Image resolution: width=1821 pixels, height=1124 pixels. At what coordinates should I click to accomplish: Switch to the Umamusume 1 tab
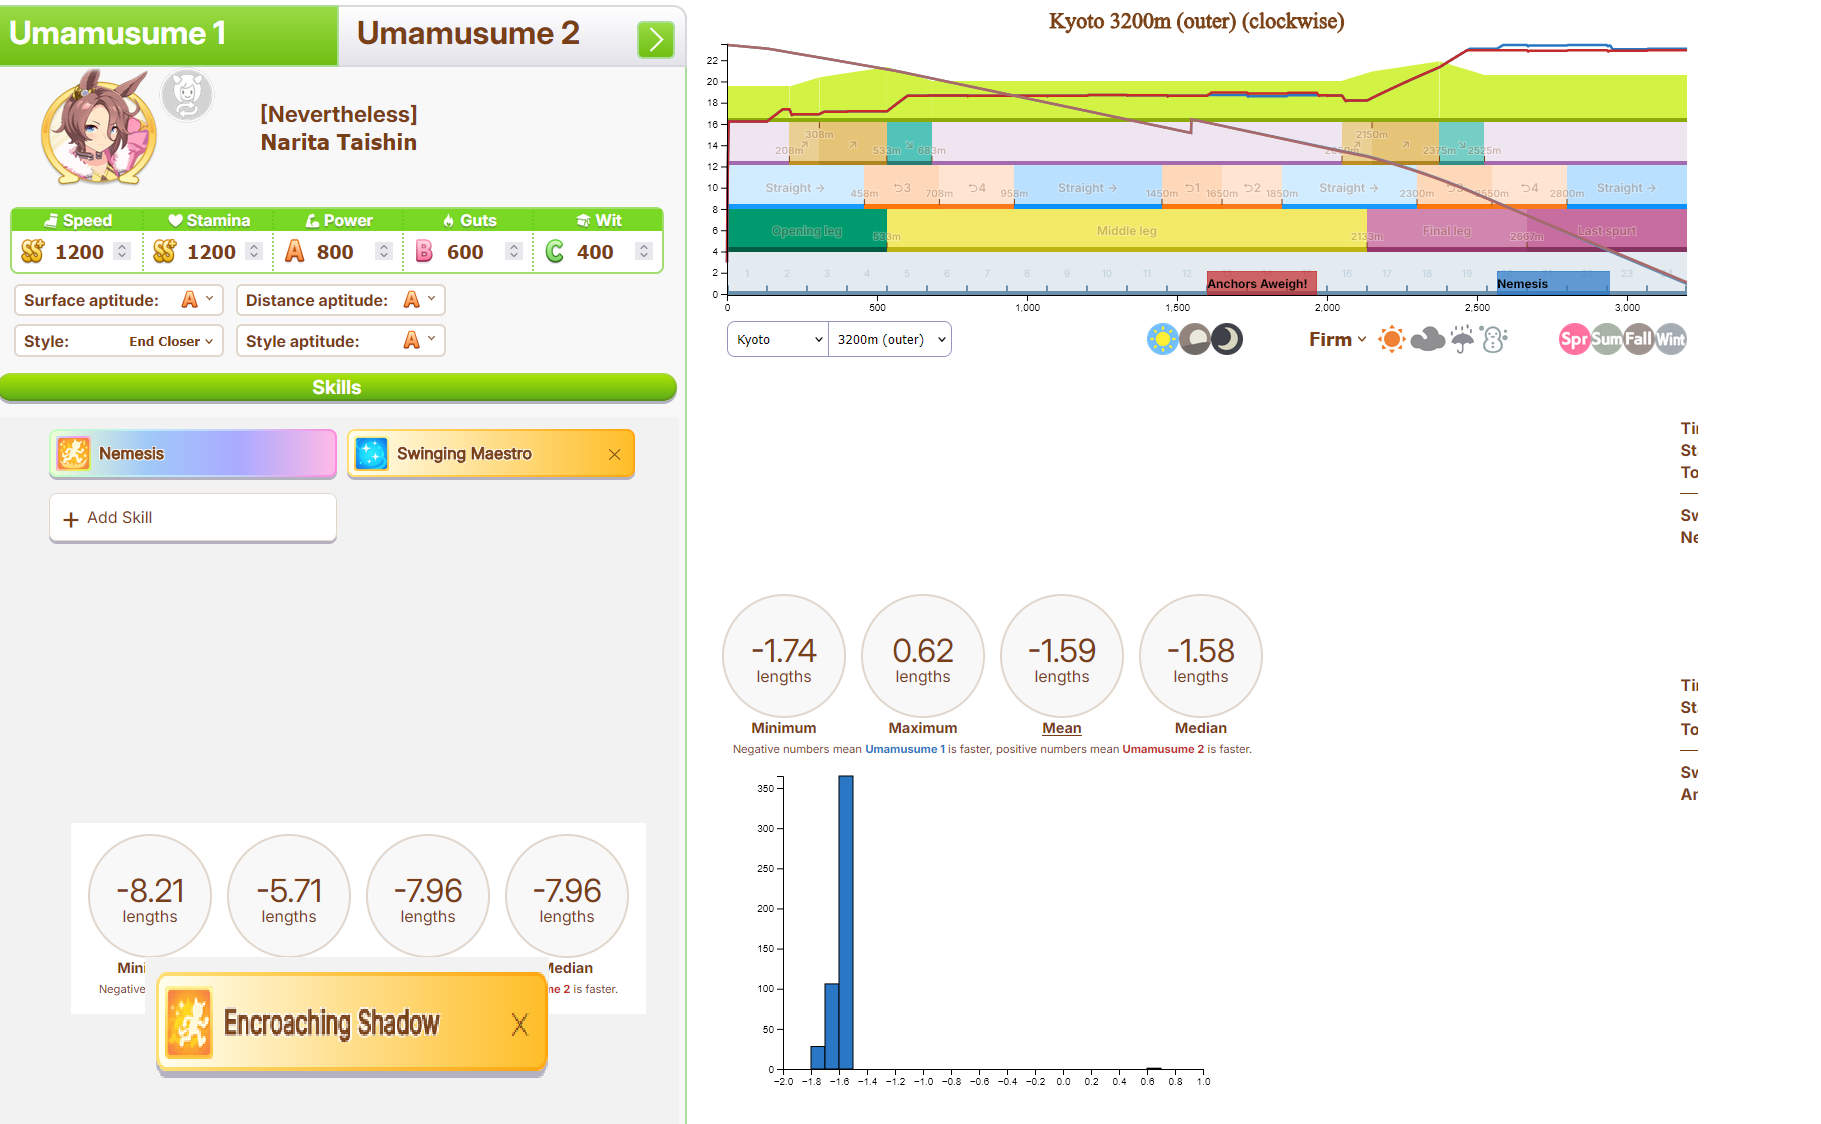click(x=169, y=34)
